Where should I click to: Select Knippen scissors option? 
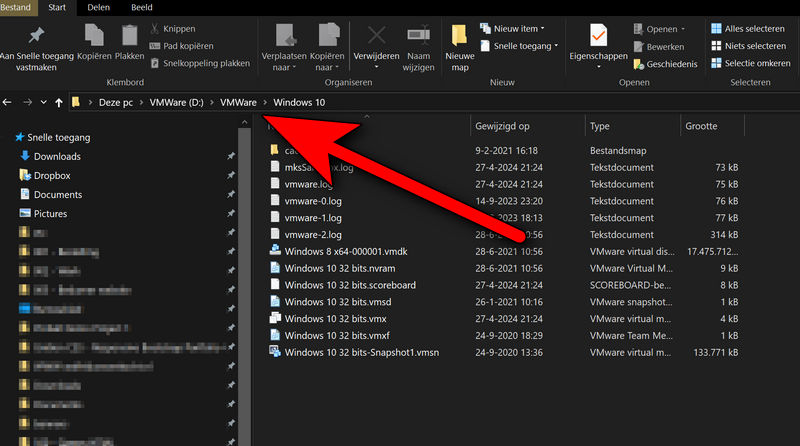[x=173, y=29]
